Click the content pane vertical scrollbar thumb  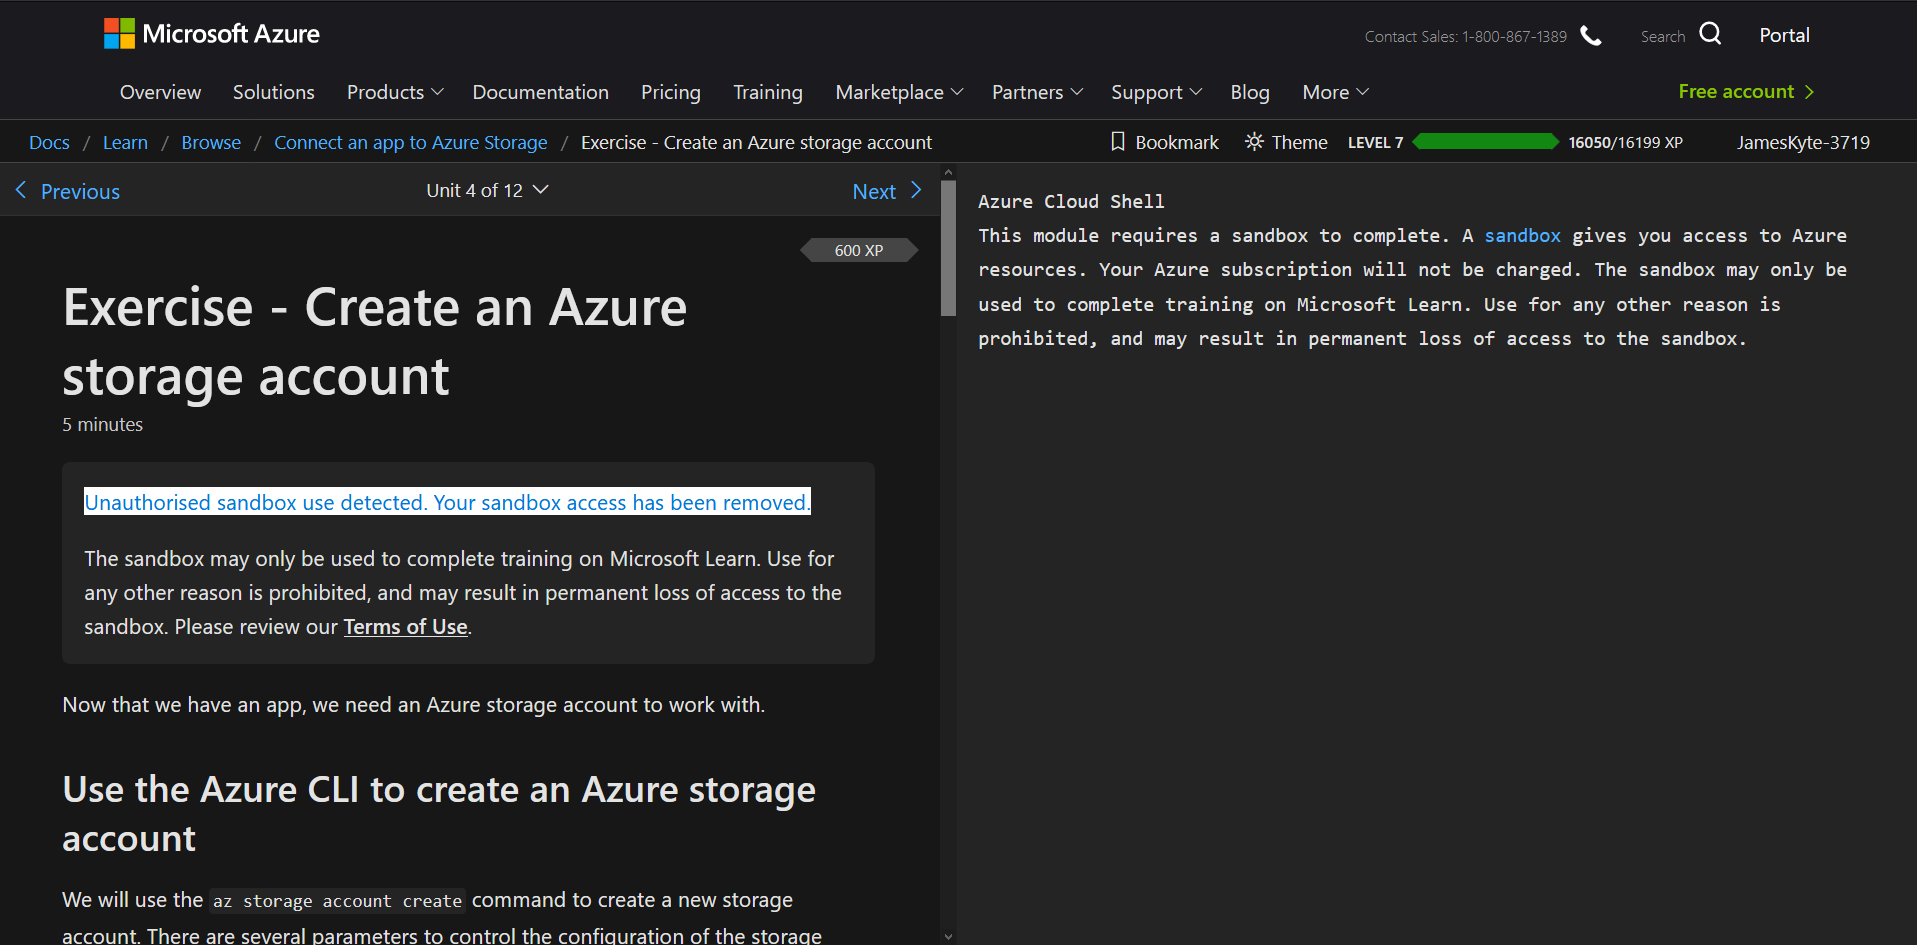pyautogui.click(x=948, y=248)
